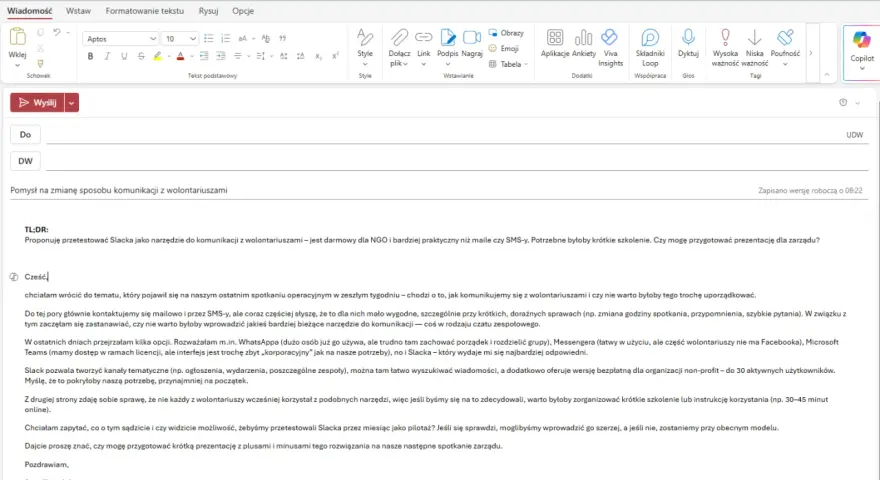Mark message as Niska ważność

click(755, 47)
